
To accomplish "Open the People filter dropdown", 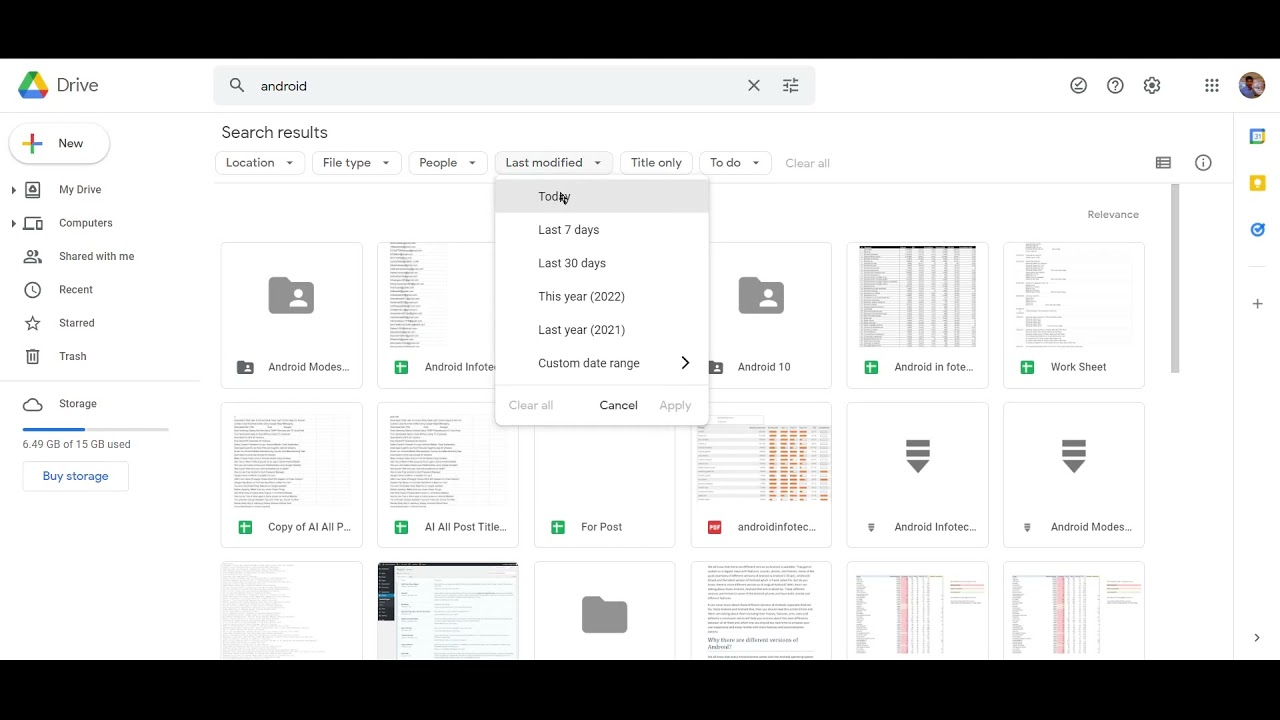I will (448, 163).
